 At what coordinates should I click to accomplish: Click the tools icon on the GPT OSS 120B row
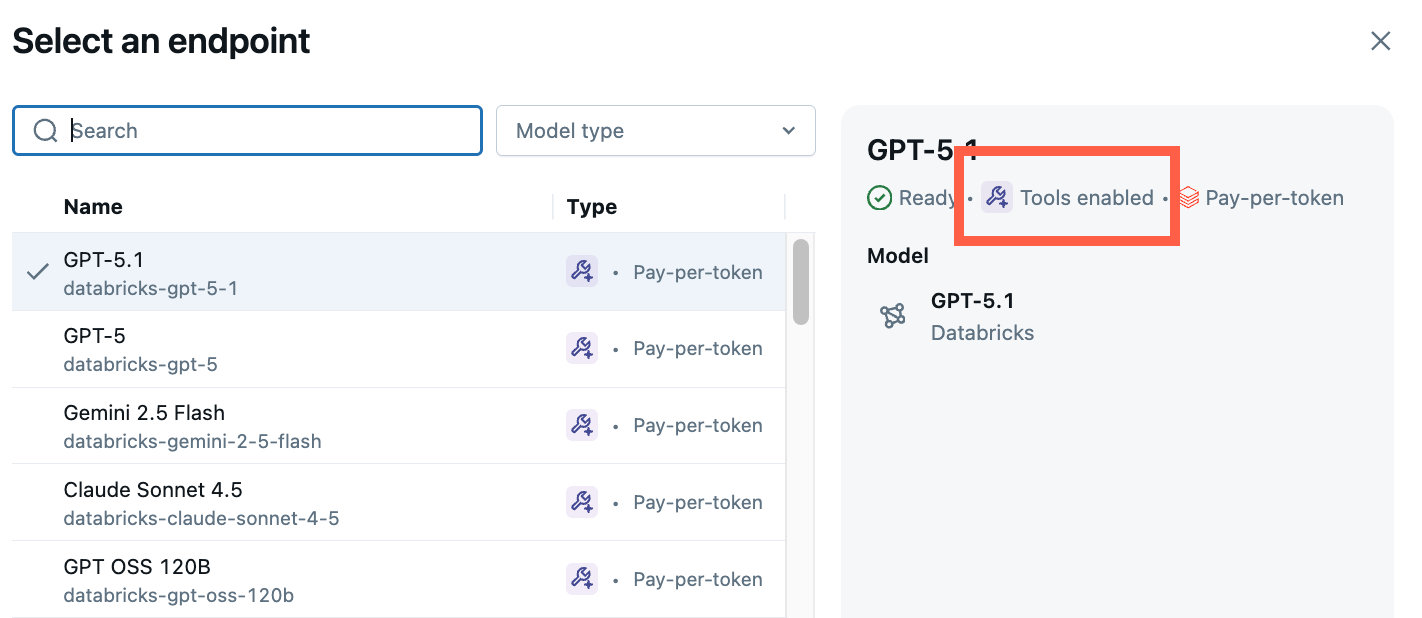pos(581,579)
